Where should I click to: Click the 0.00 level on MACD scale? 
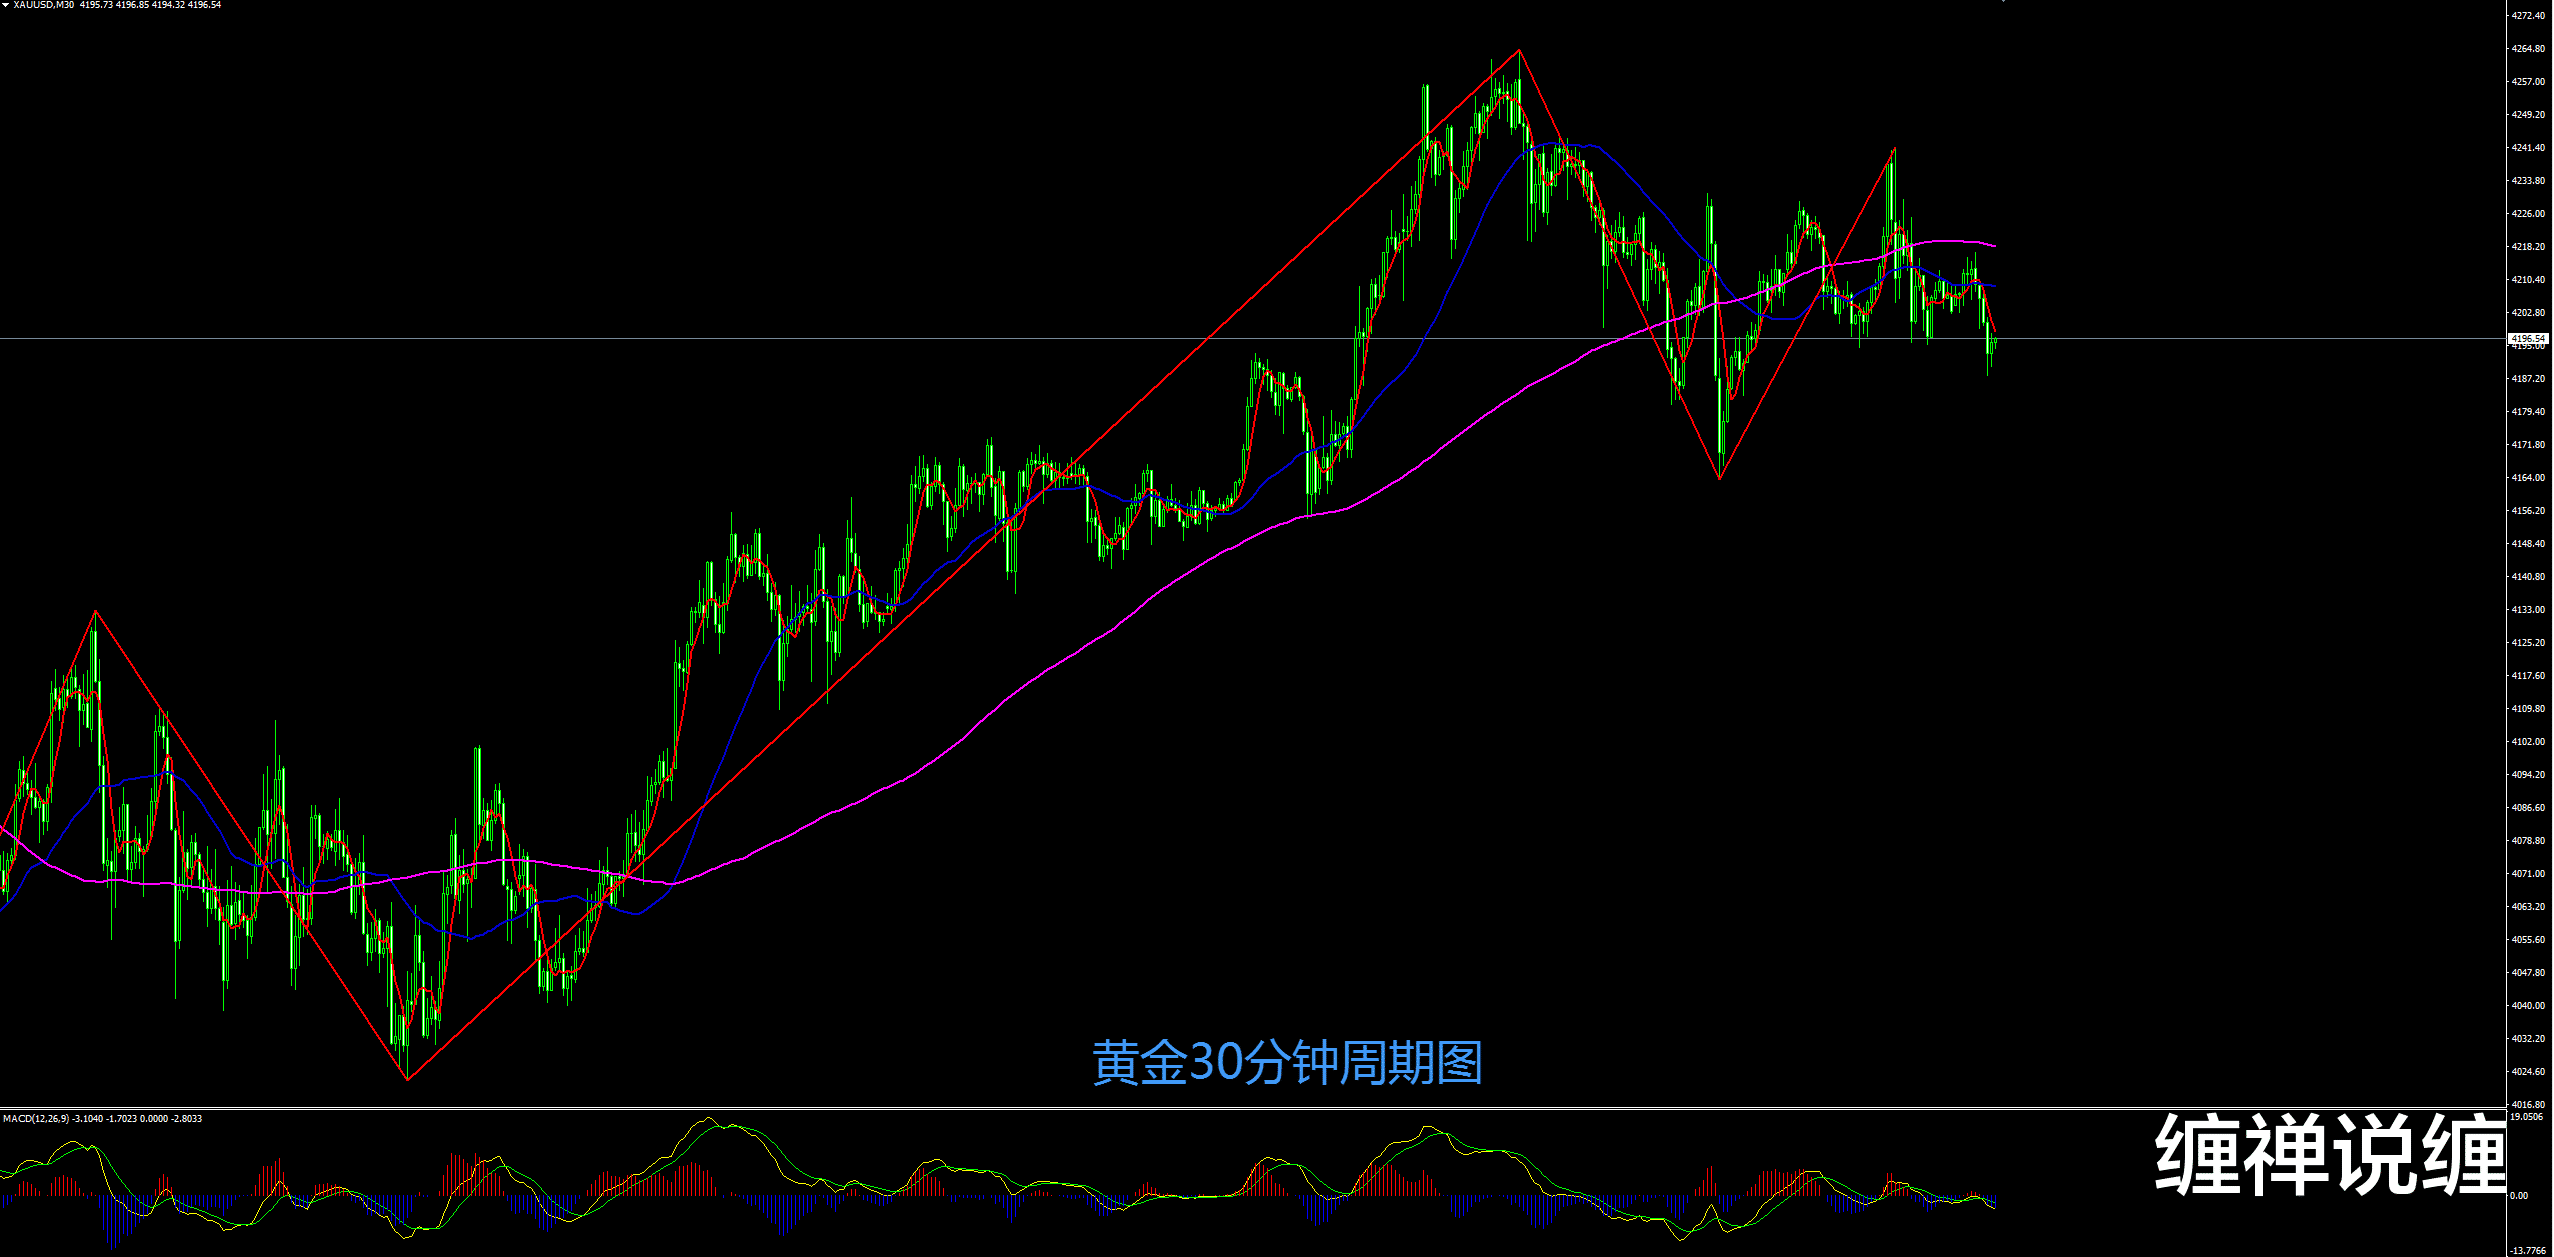2520,1195
